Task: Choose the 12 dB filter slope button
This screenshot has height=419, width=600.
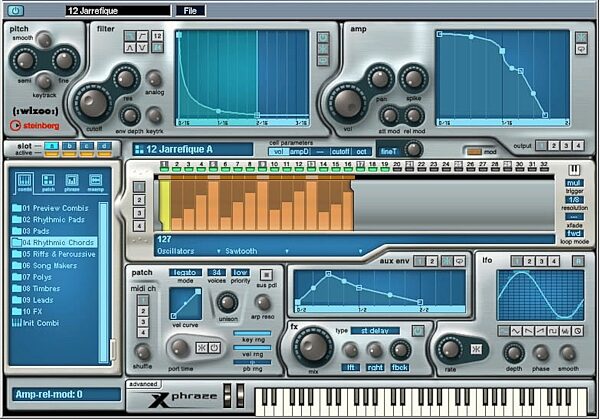Action: (x=157, y=36)
